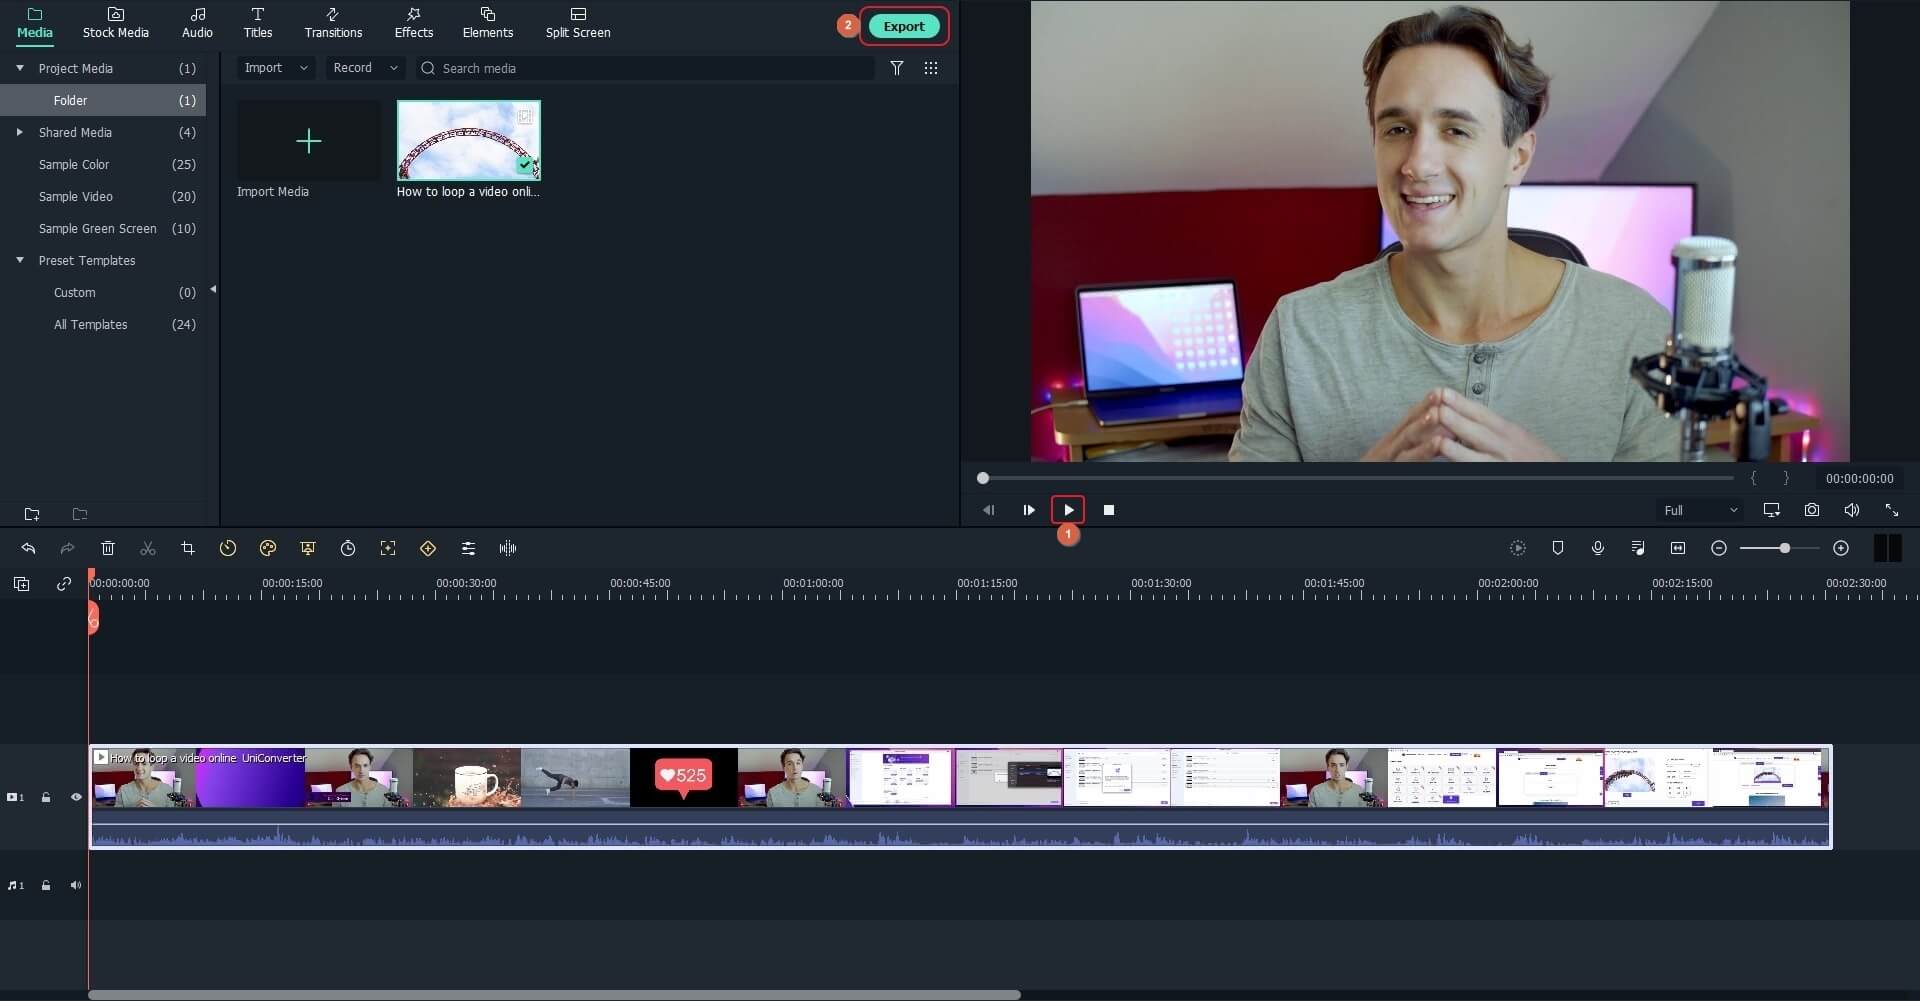Add a marker with shield icon
Screen dimensions: 1920x1001
coord(1558,548)
